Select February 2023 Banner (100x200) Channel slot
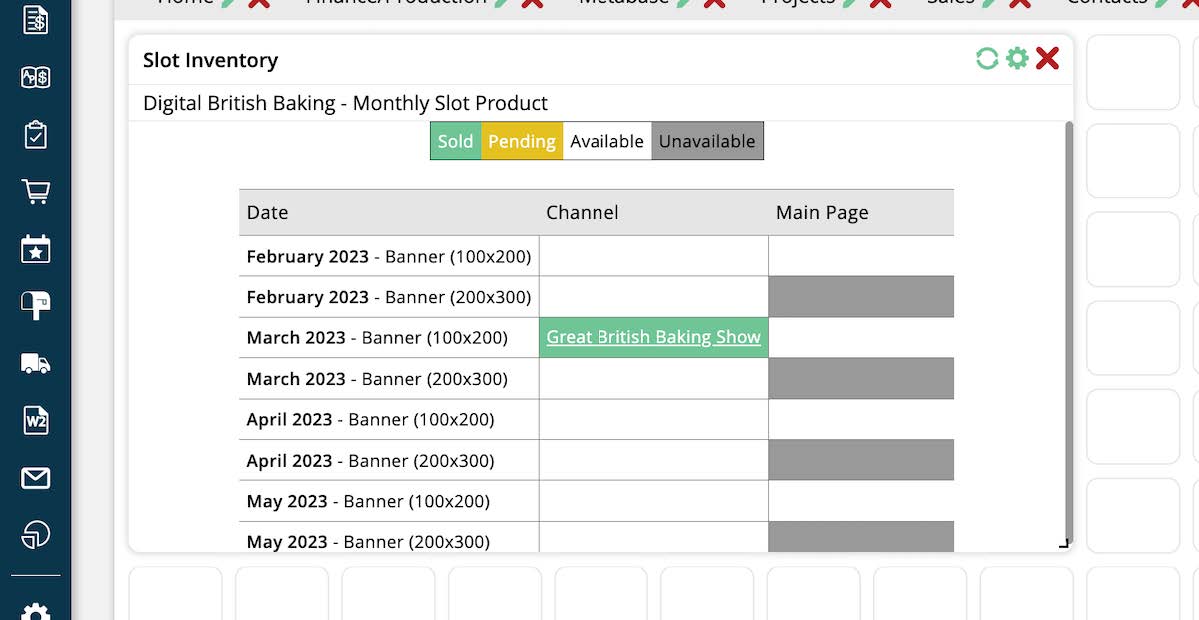1199x620 pixels. (653, 256)
